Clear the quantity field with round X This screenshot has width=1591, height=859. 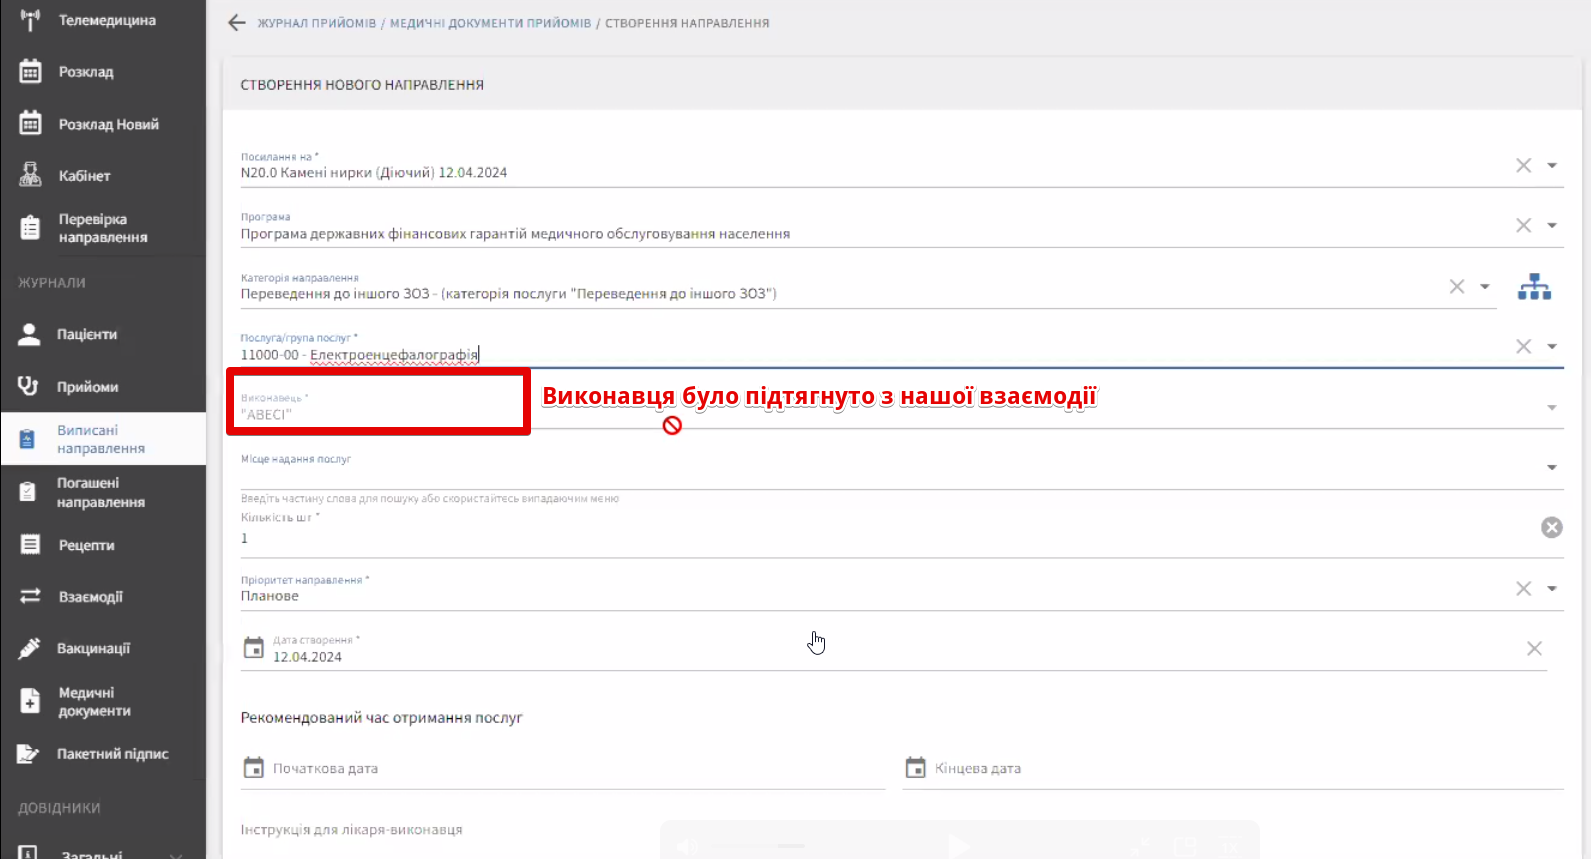(1551, 528)
